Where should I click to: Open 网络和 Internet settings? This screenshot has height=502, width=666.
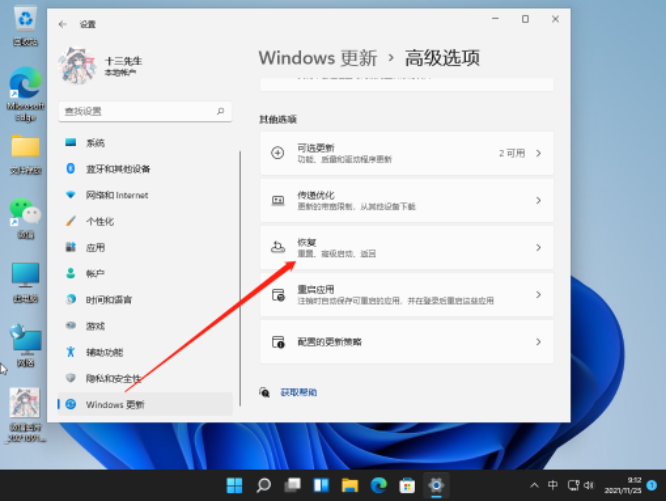click(116, 195)
